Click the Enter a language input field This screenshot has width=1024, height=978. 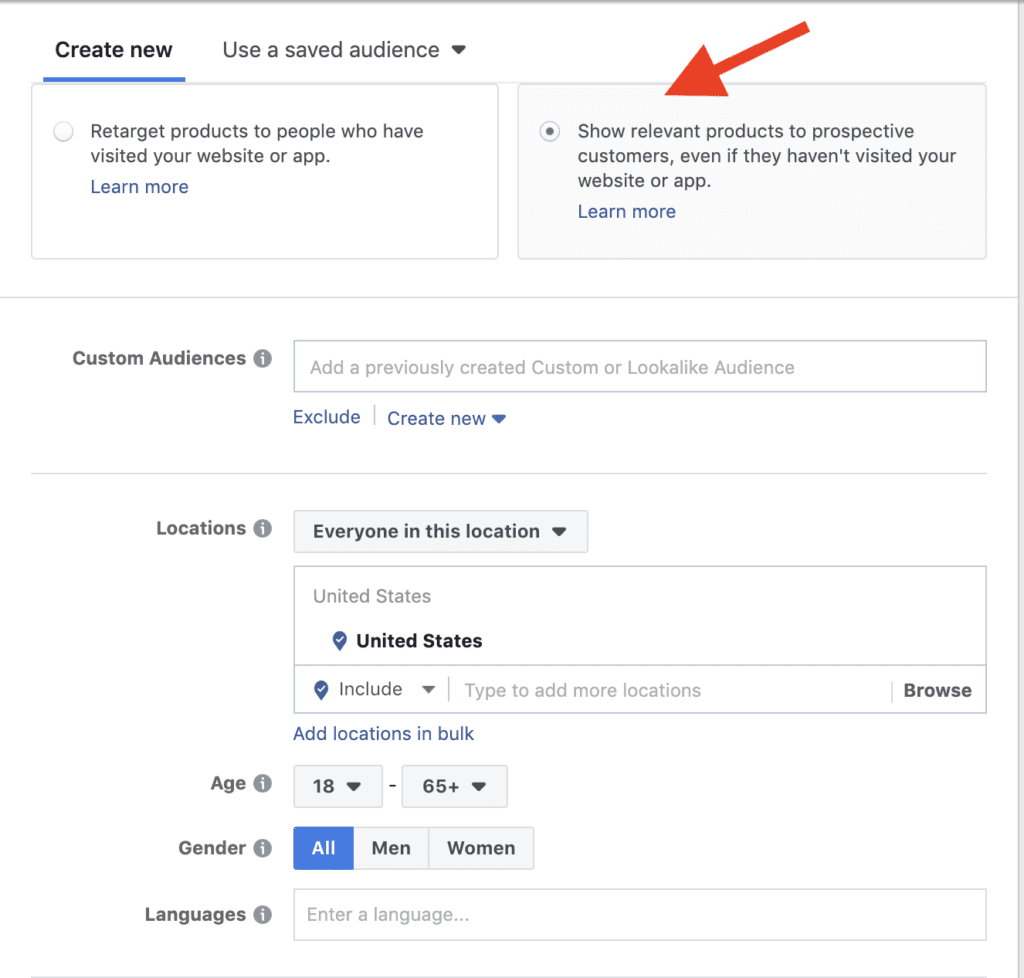tap(639, 915)
